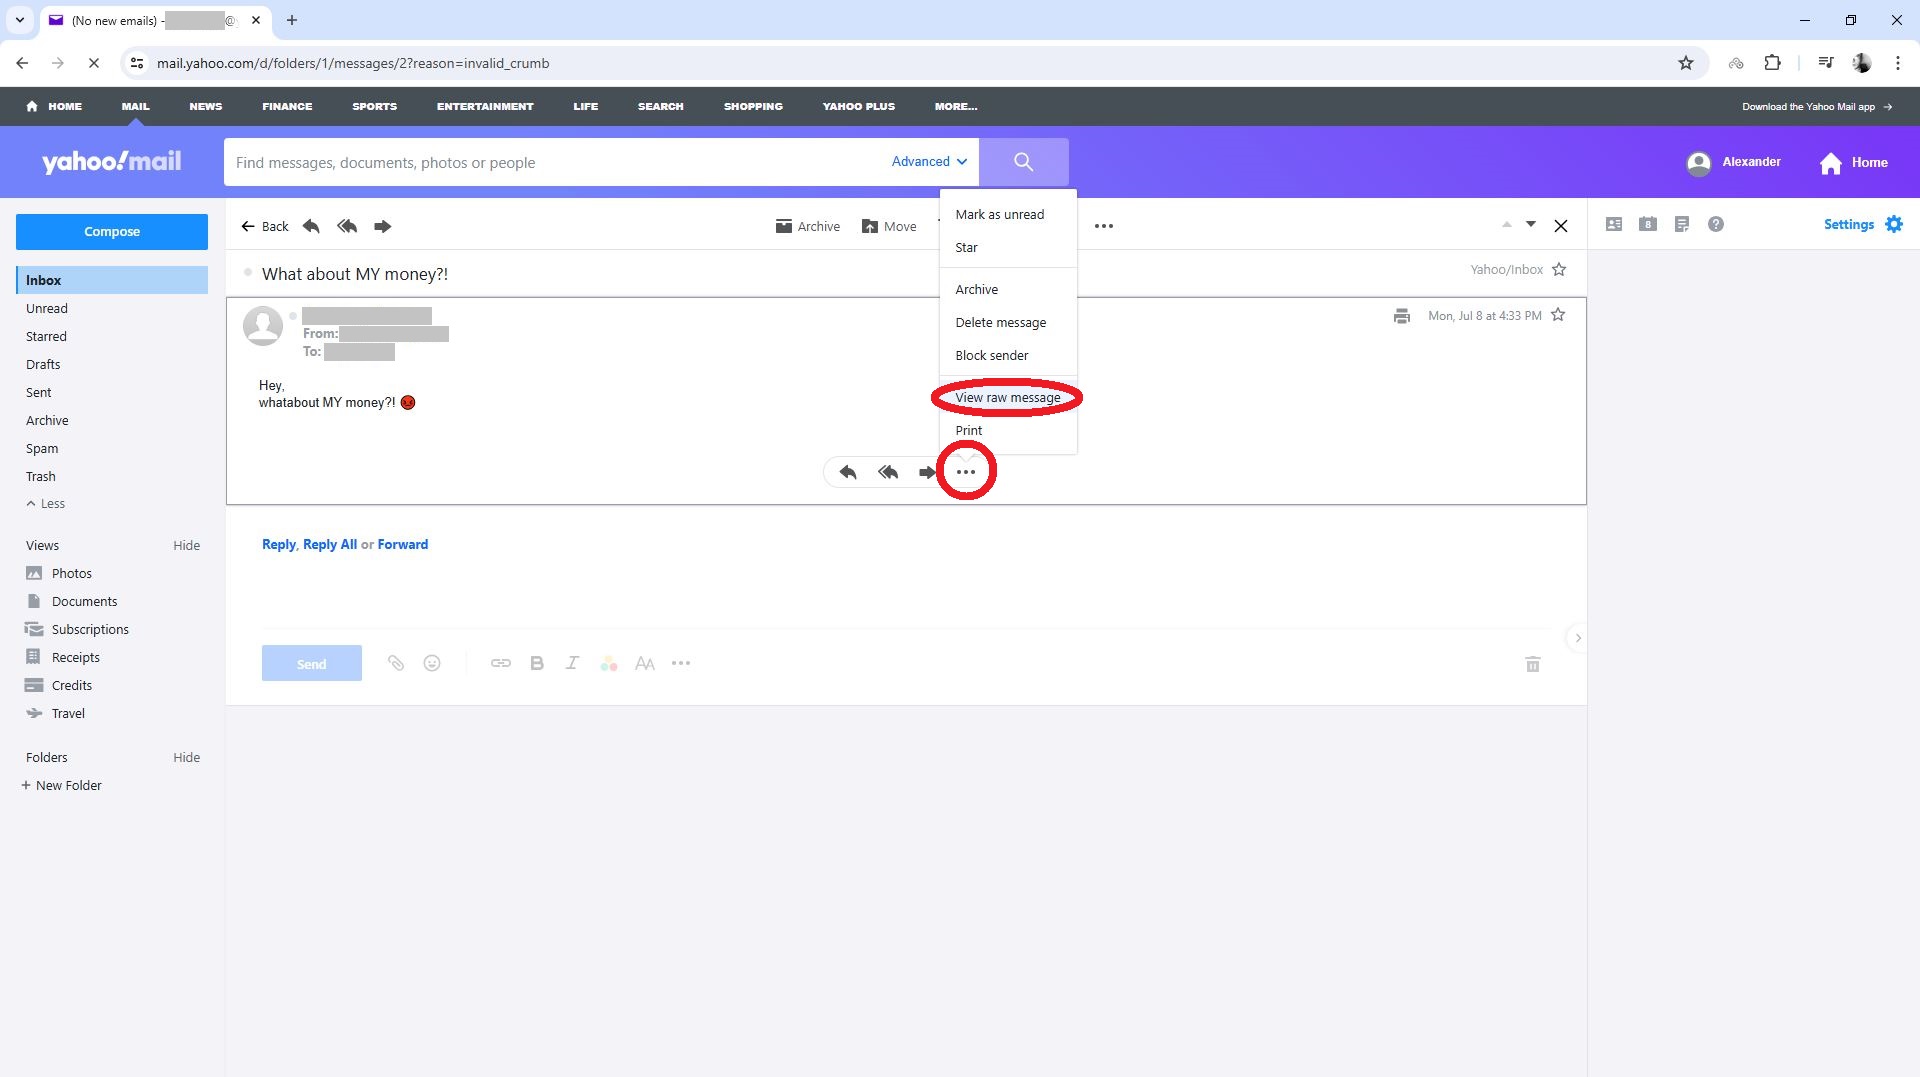This screenshot has width=1920, height=1077.
Task: Open the font size option
Action: 645,663
